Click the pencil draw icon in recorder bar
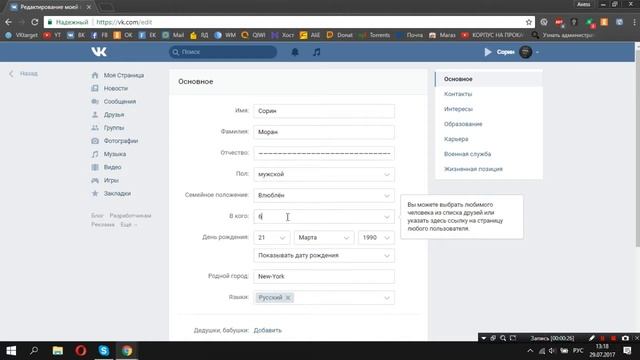Image resolution: width=640 pixels, height=360 pixels. pos(592,338)
